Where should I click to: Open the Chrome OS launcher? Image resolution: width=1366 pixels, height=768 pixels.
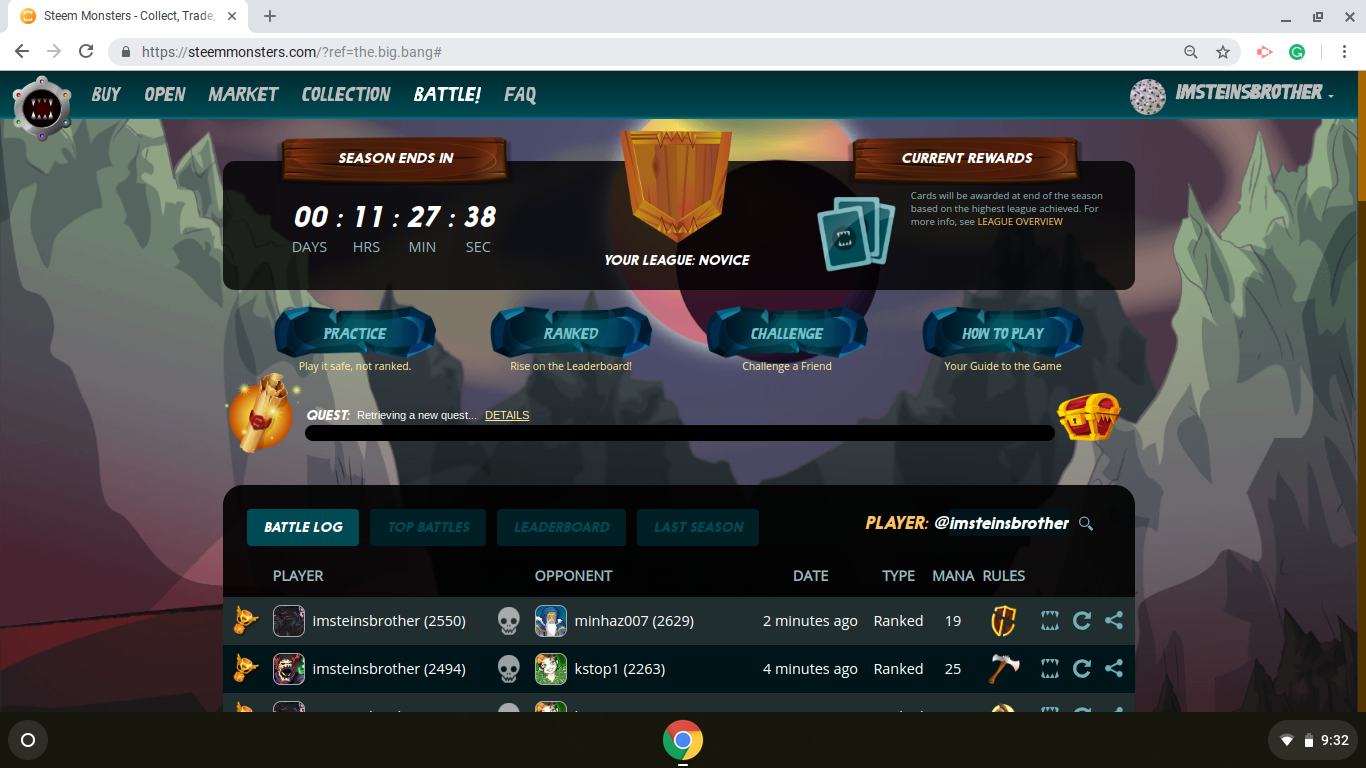tap(28, 740)
